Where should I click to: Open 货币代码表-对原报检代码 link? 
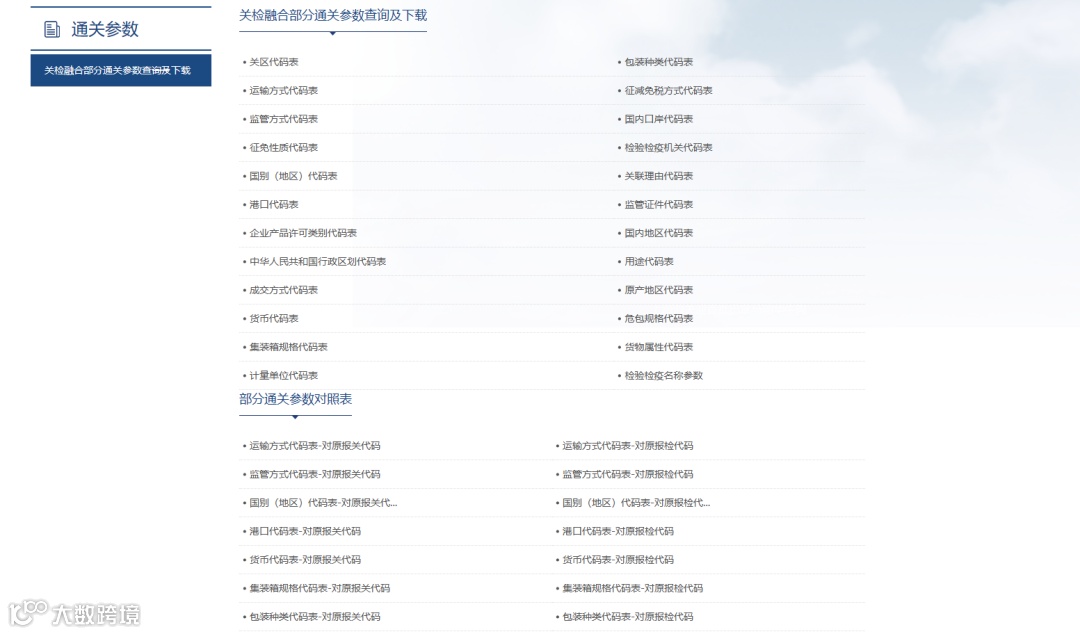(x=618, y=560)
